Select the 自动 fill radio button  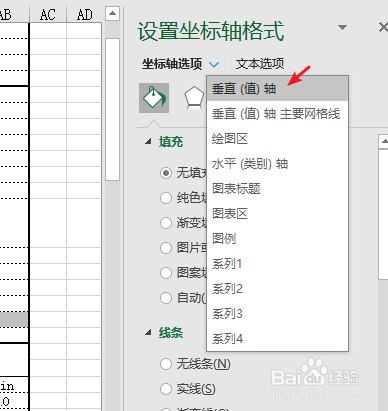pos(166,298)
